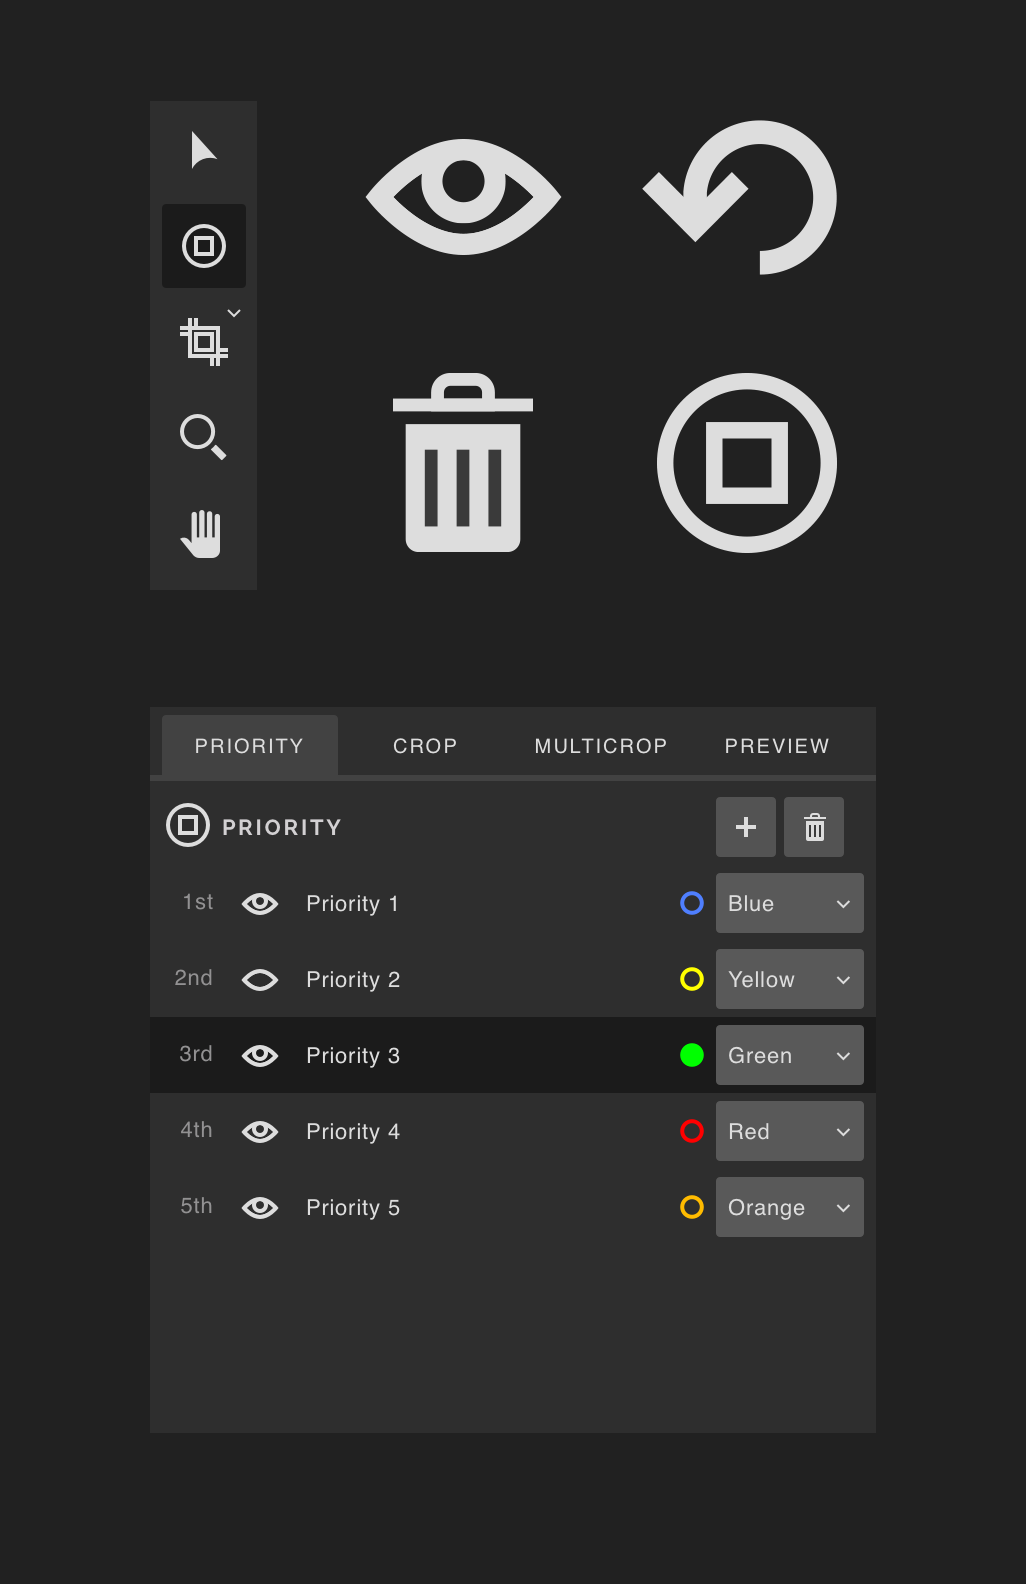Click the blue circle color swatch
The width and height of the screenshot is (1026, 1584).
692,903
